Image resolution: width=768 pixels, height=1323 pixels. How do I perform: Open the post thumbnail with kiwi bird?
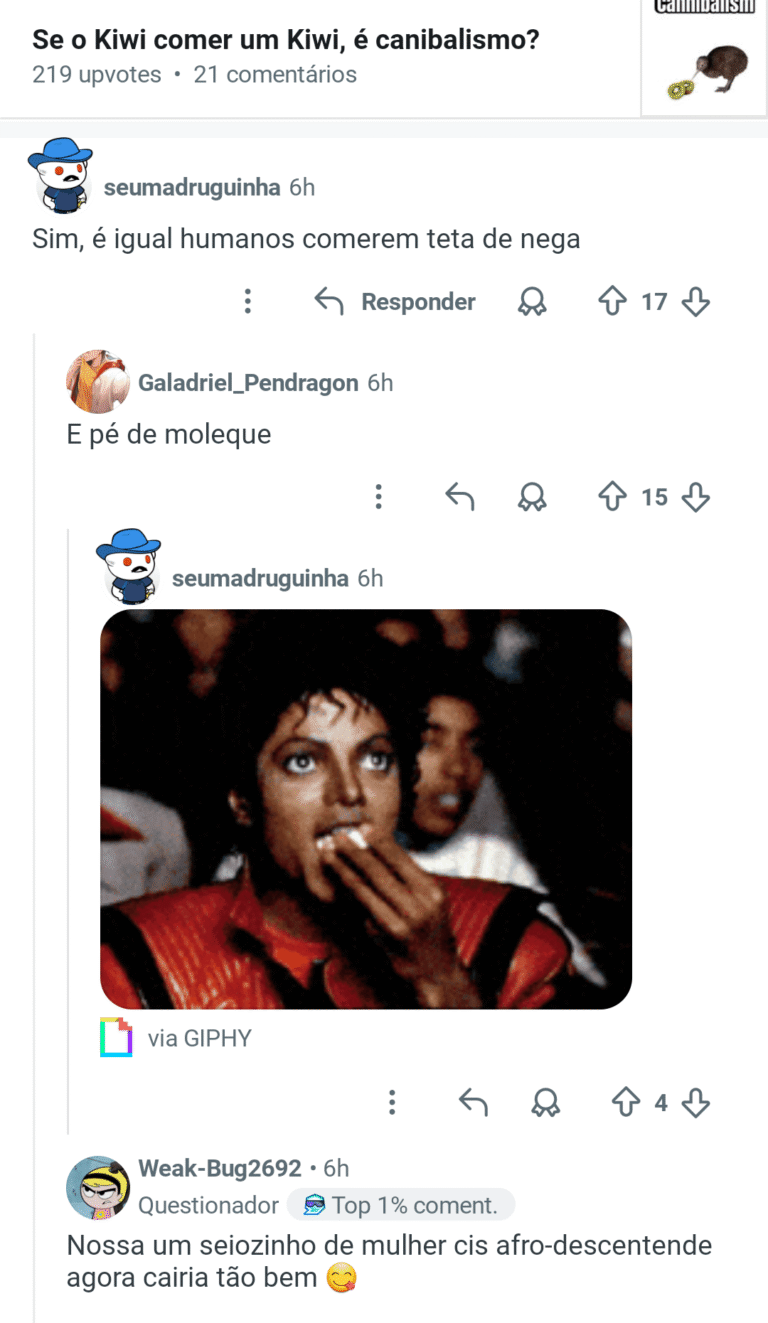[704, 58]
